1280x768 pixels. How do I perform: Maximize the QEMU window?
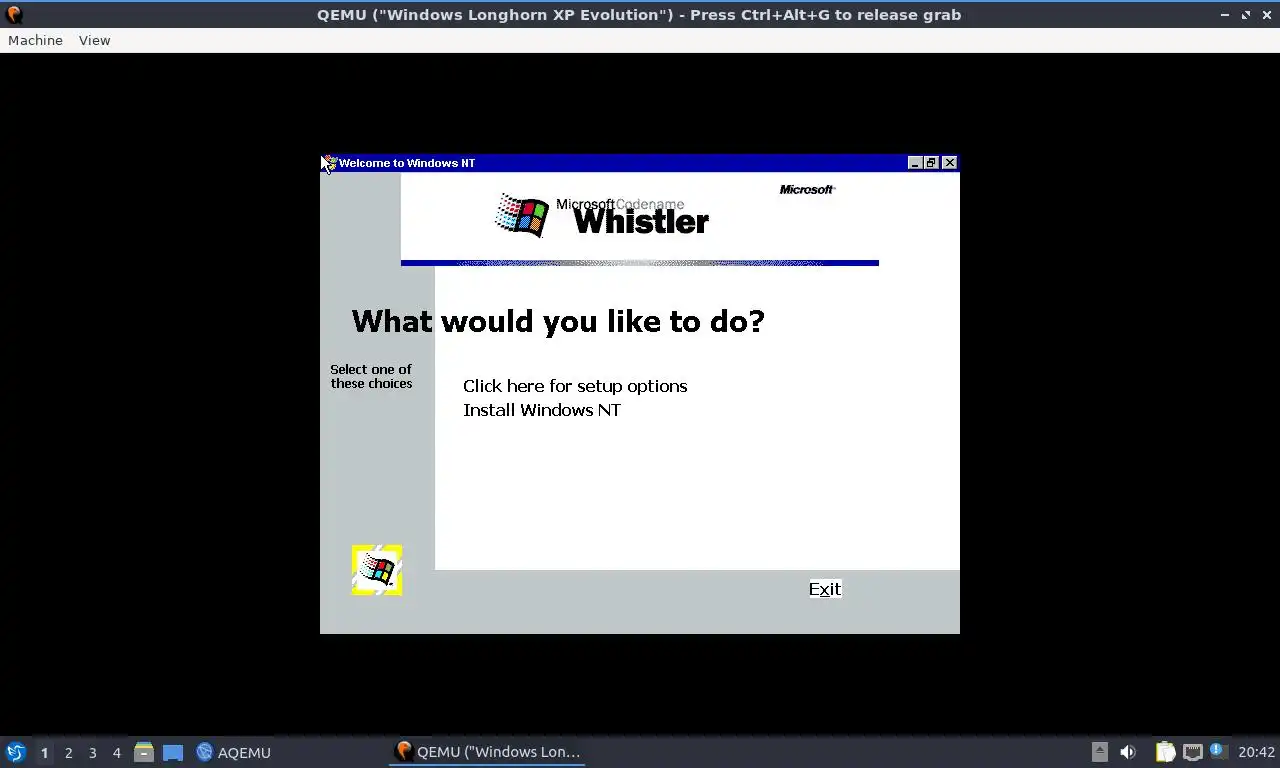coord(1246,15)
